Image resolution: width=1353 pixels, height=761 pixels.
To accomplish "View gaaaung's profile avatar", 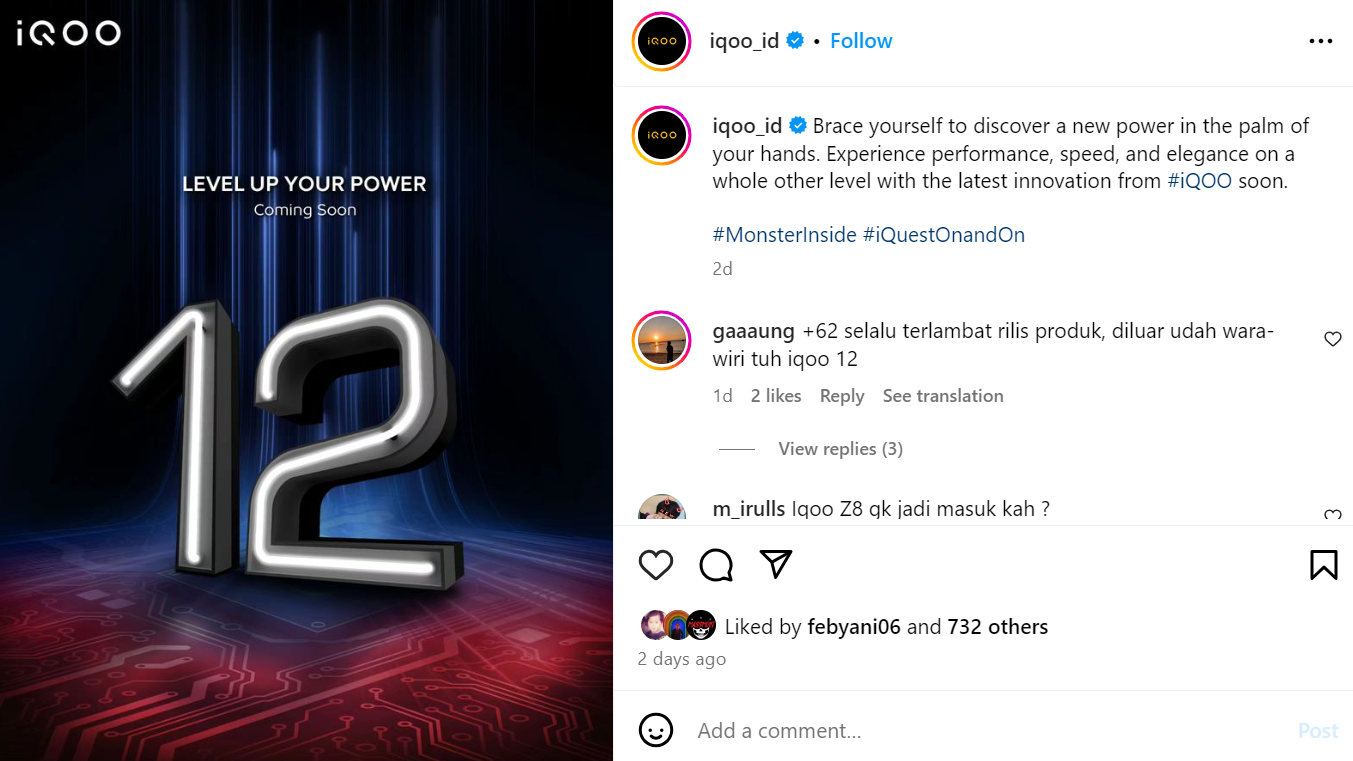I will (662, 341).
